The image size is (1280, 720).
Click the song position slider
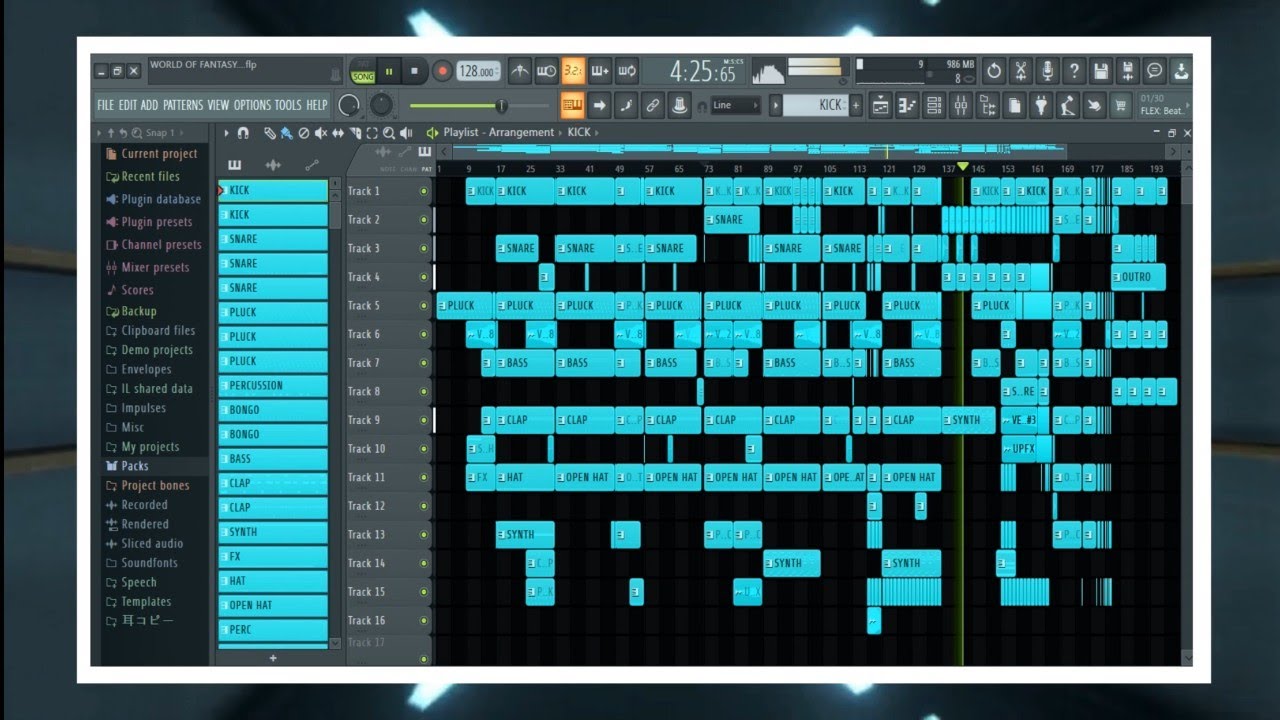pos(480,106)
